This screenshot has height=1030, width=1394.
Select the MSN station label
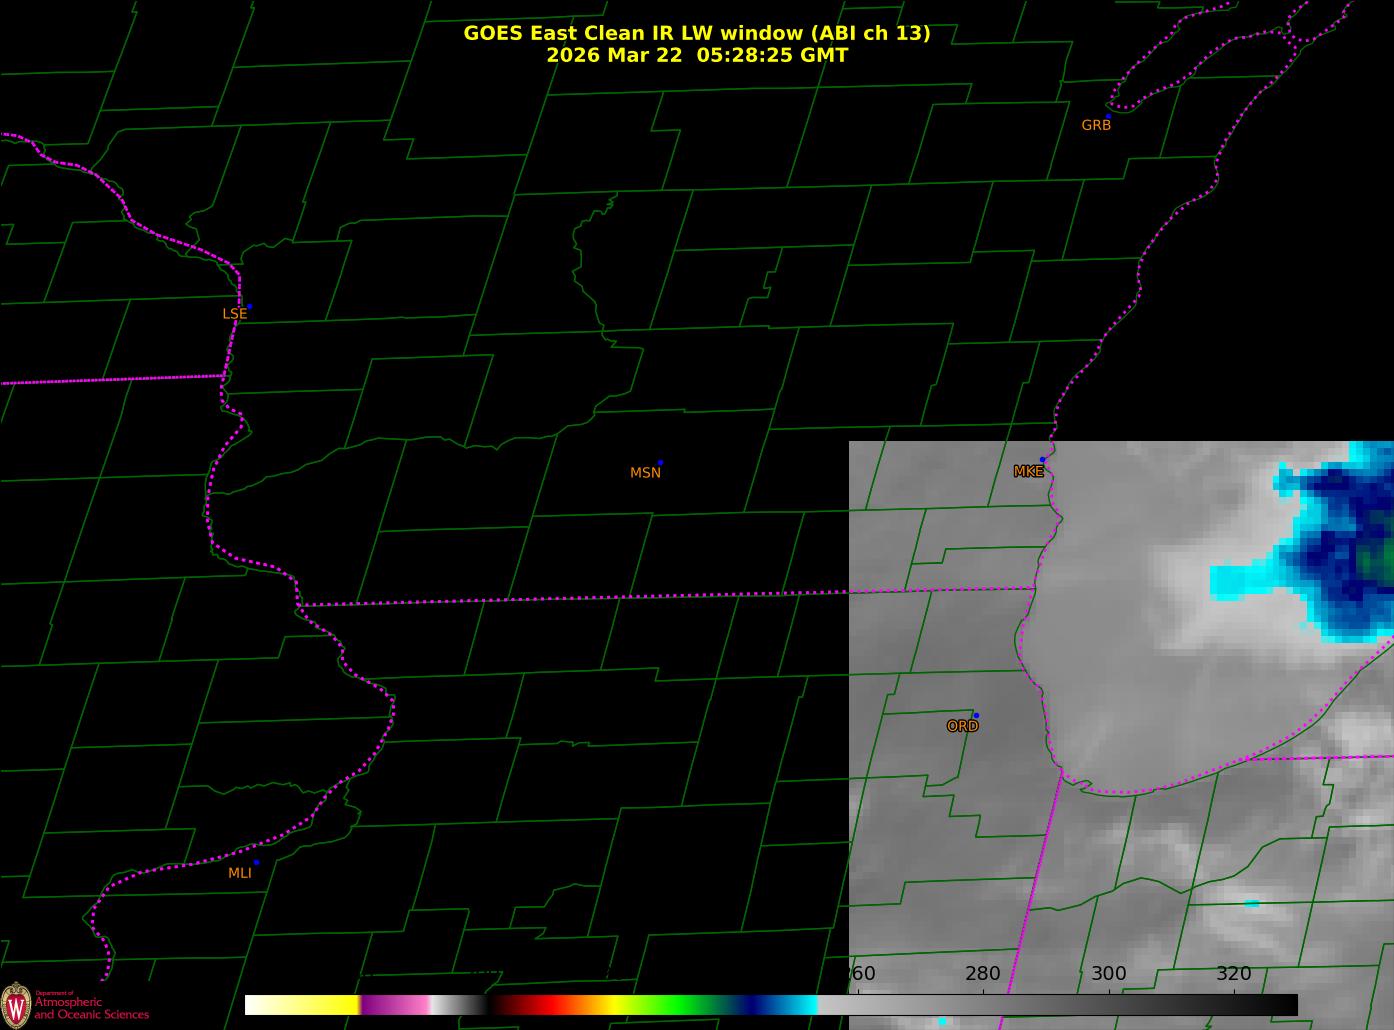[645, 473]
